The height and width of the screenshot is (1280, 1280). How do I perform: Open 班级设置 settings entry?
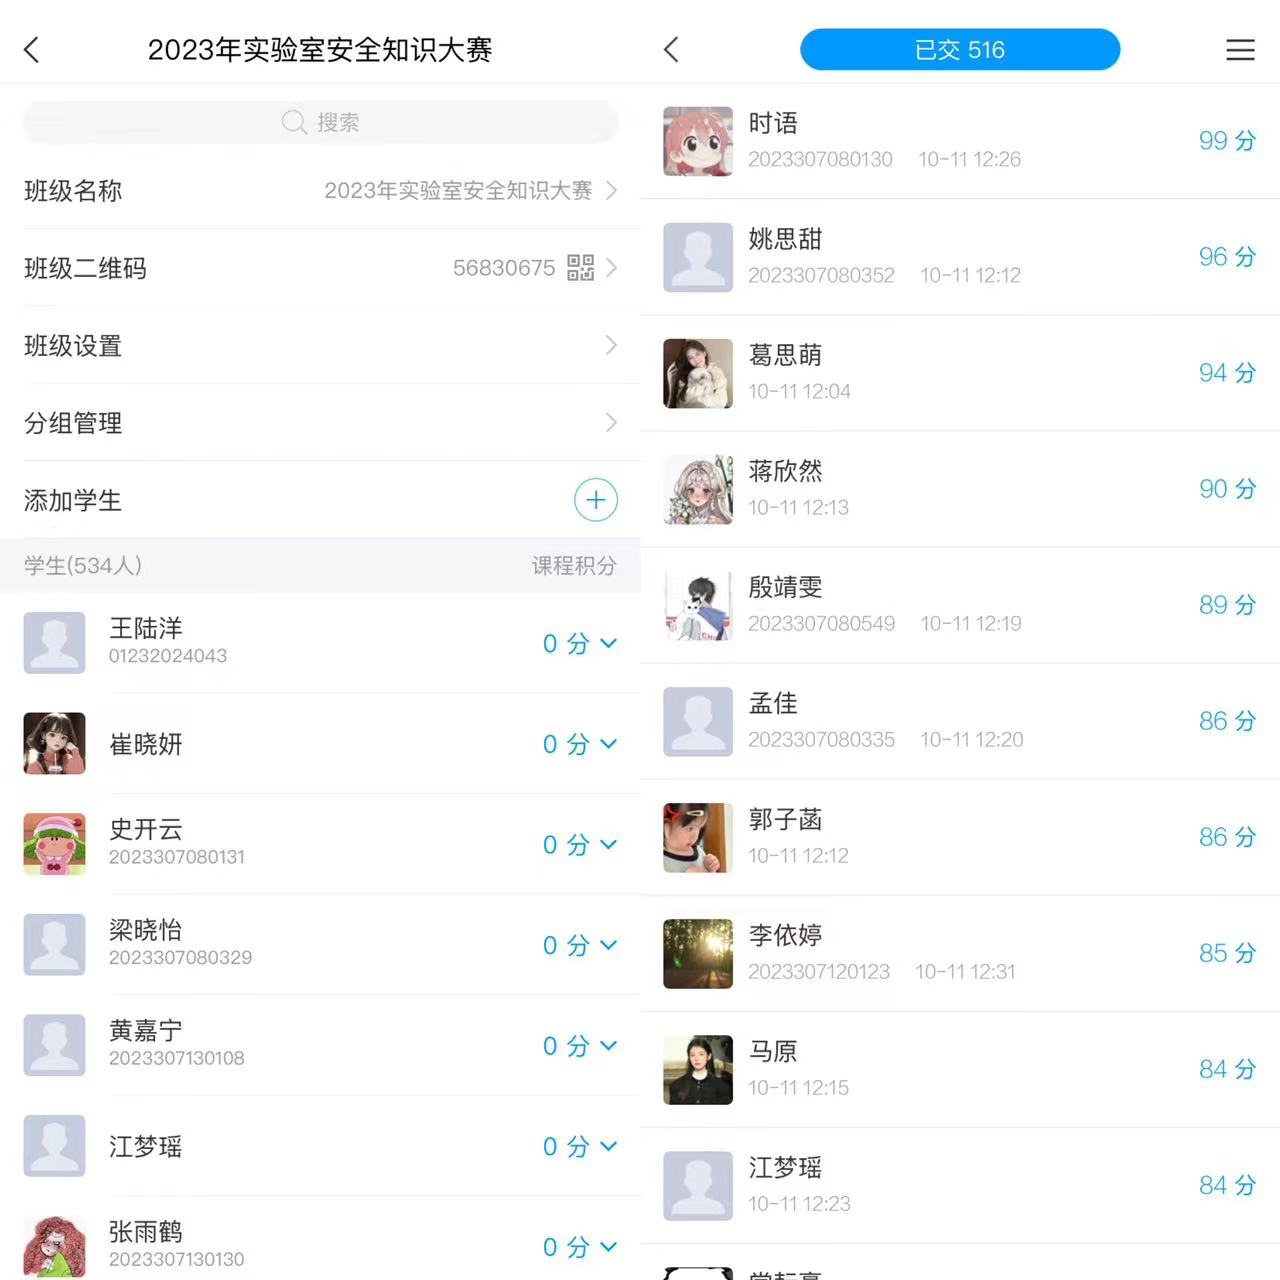click(x=320, y=345)
